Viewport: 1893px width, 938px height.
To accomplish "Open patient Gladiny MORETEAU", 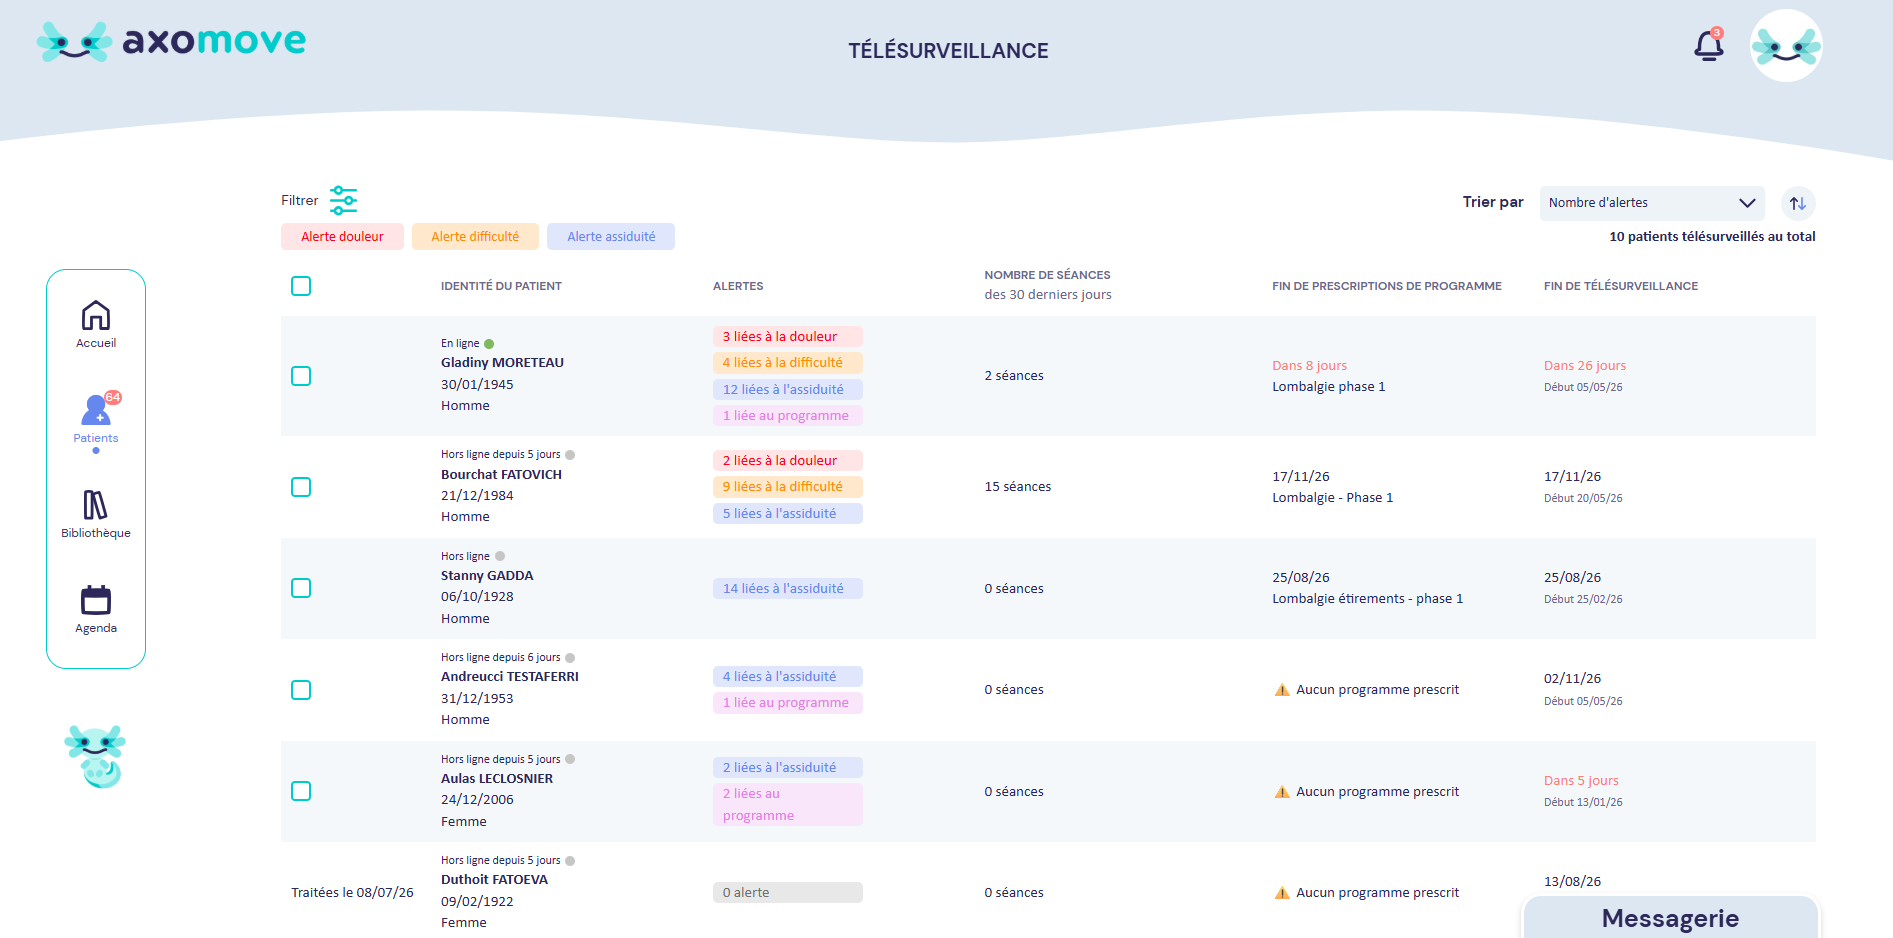I will tap(502, 363).
